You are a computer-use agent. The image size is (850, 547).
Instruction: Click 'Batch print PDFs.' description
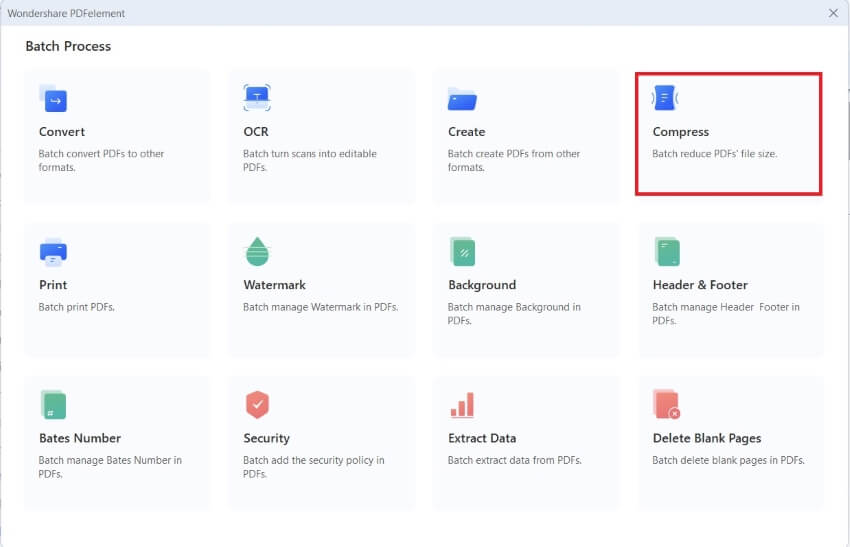tap(76, 307)
